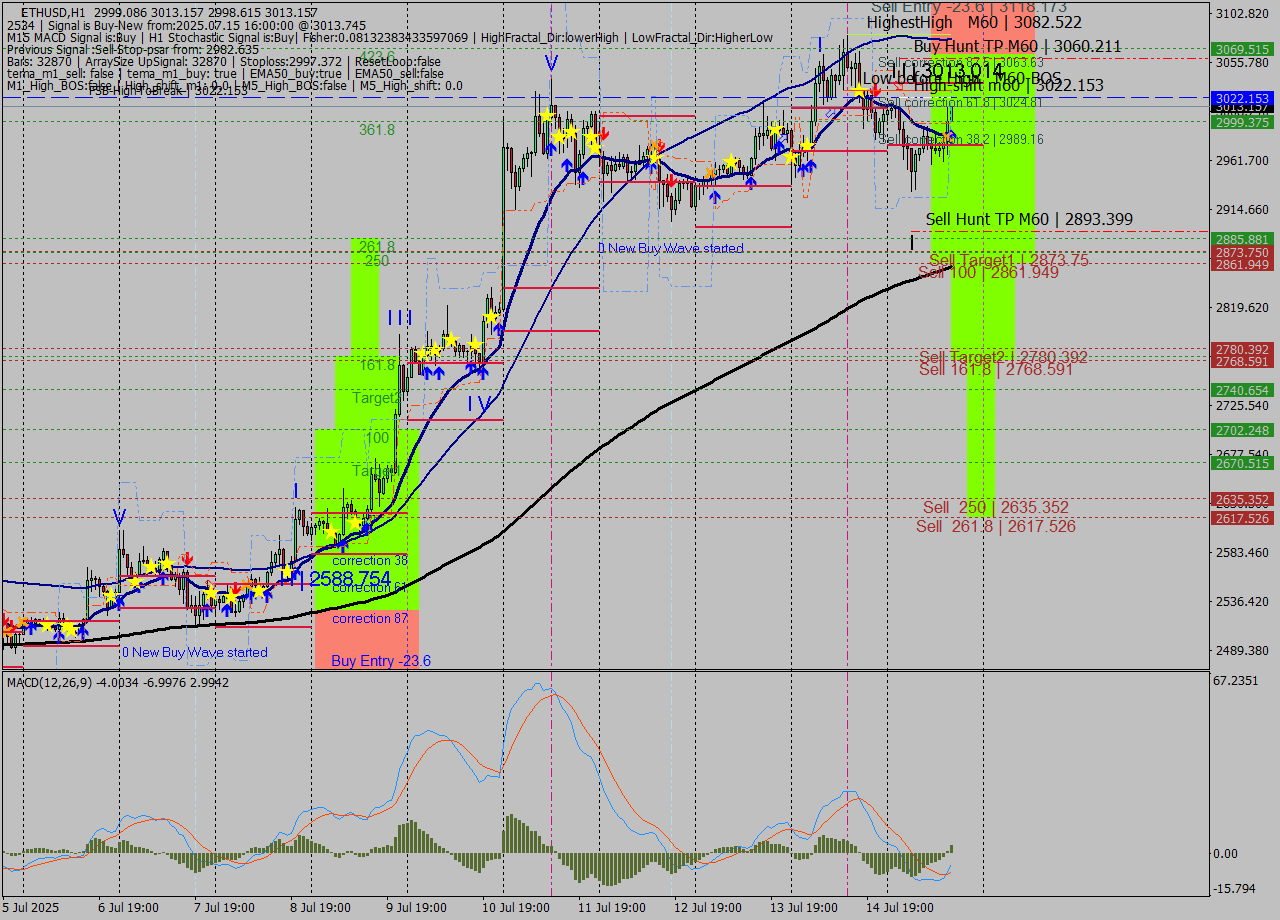The width and height of the screenshot is (1280, 920).
Task: Click the HighestHigh M60 3082.522 text label
Action: pyautogui.click(x=976, y=22)
